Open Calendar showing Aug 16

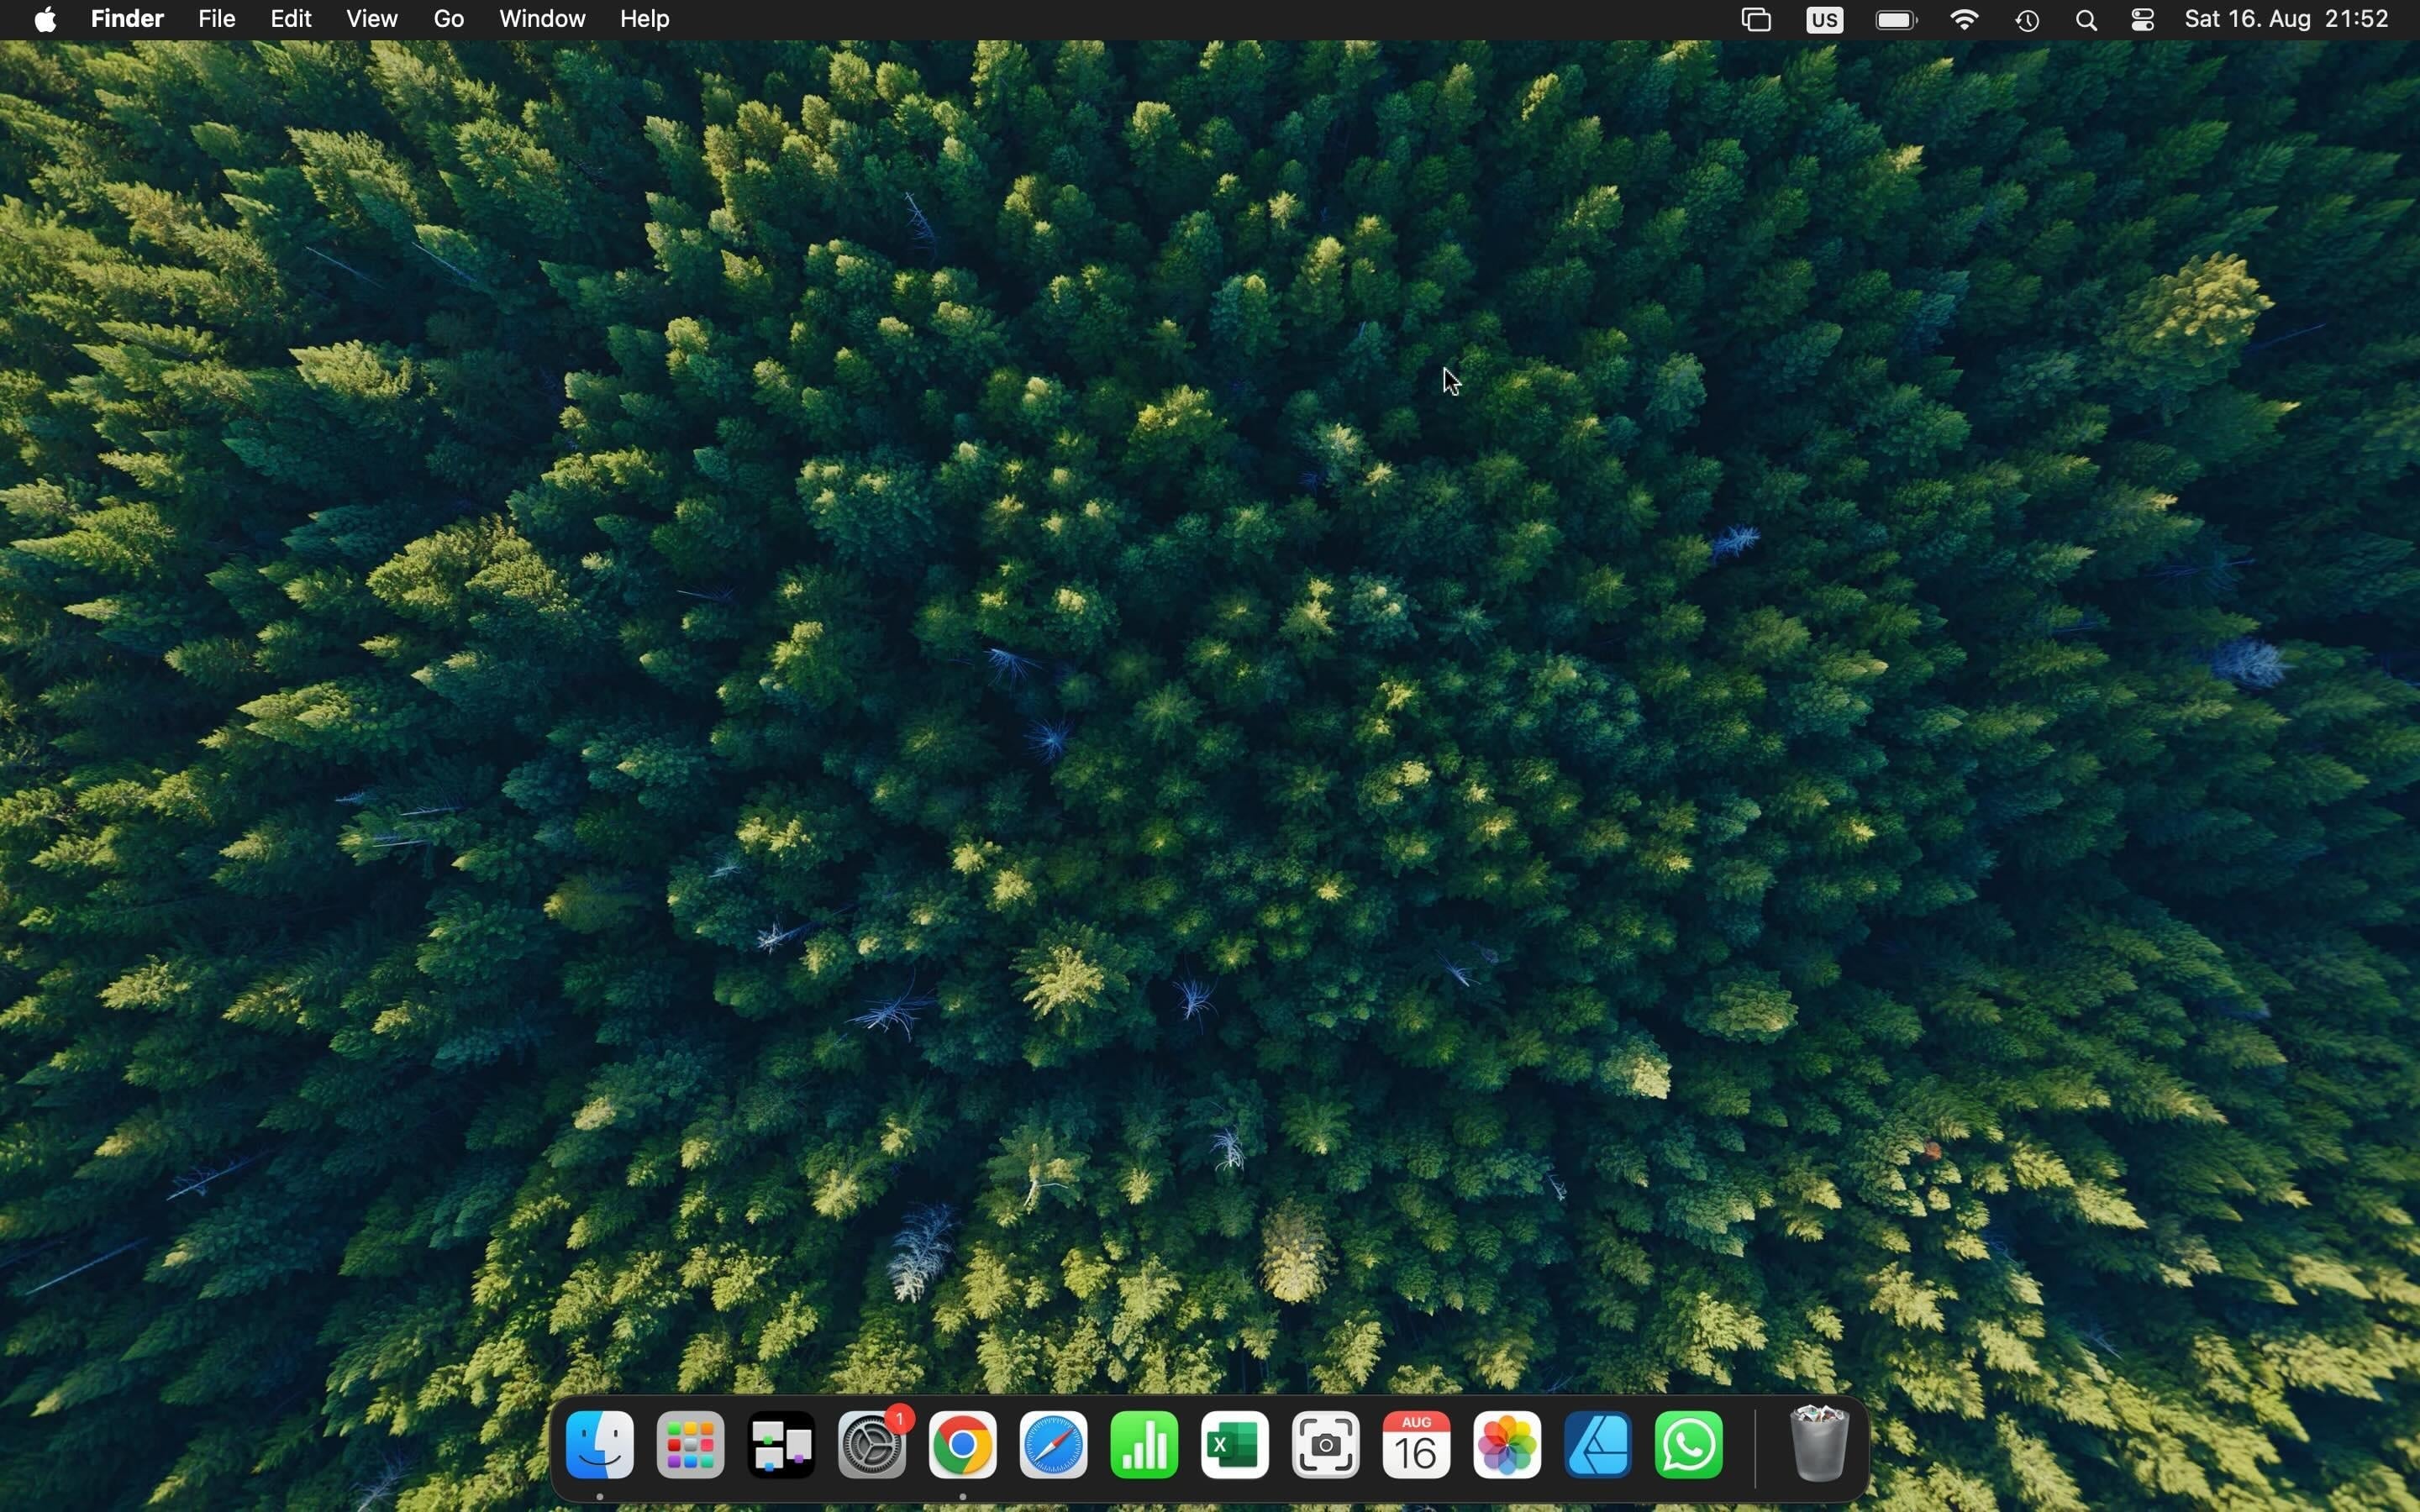click(1416, 1445)
